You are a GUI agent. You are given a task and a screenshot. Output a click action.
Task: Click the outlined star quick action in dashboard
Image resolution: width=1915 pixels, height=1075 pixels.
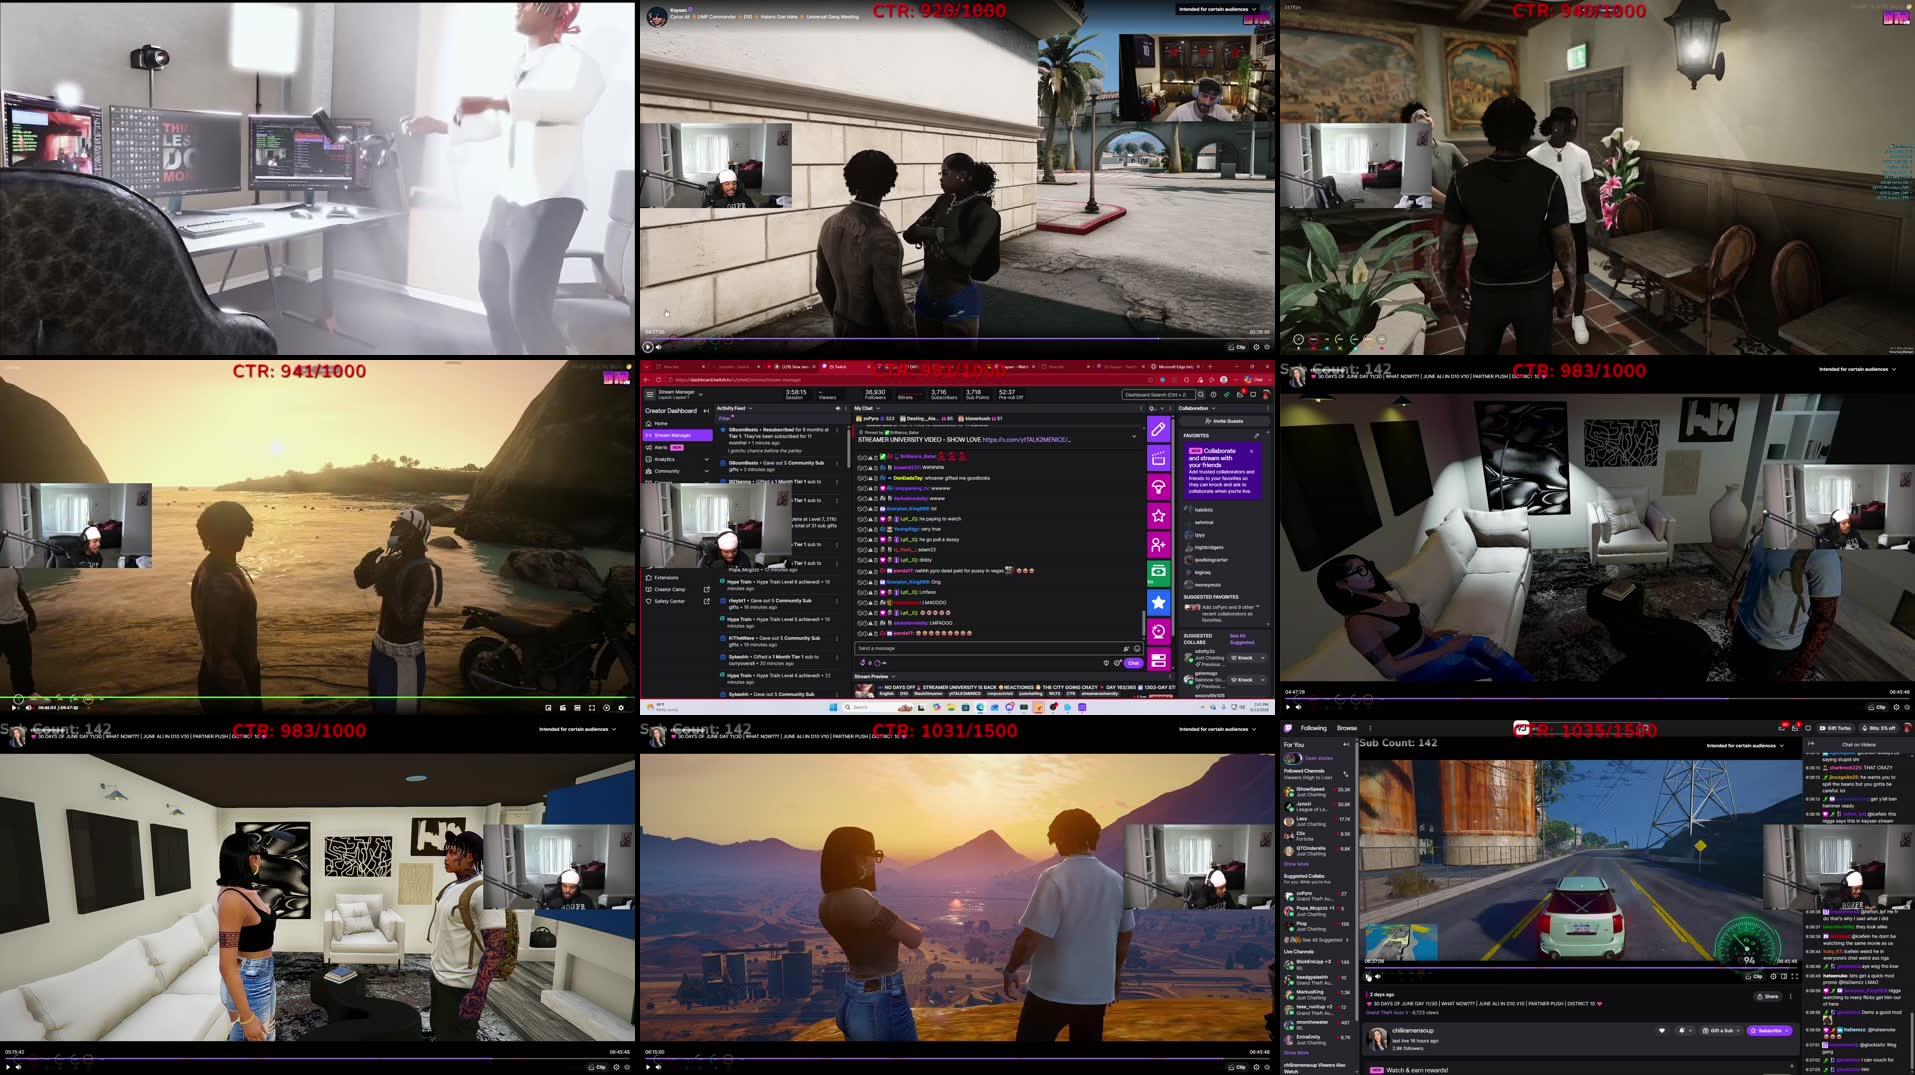[1158, 516]
